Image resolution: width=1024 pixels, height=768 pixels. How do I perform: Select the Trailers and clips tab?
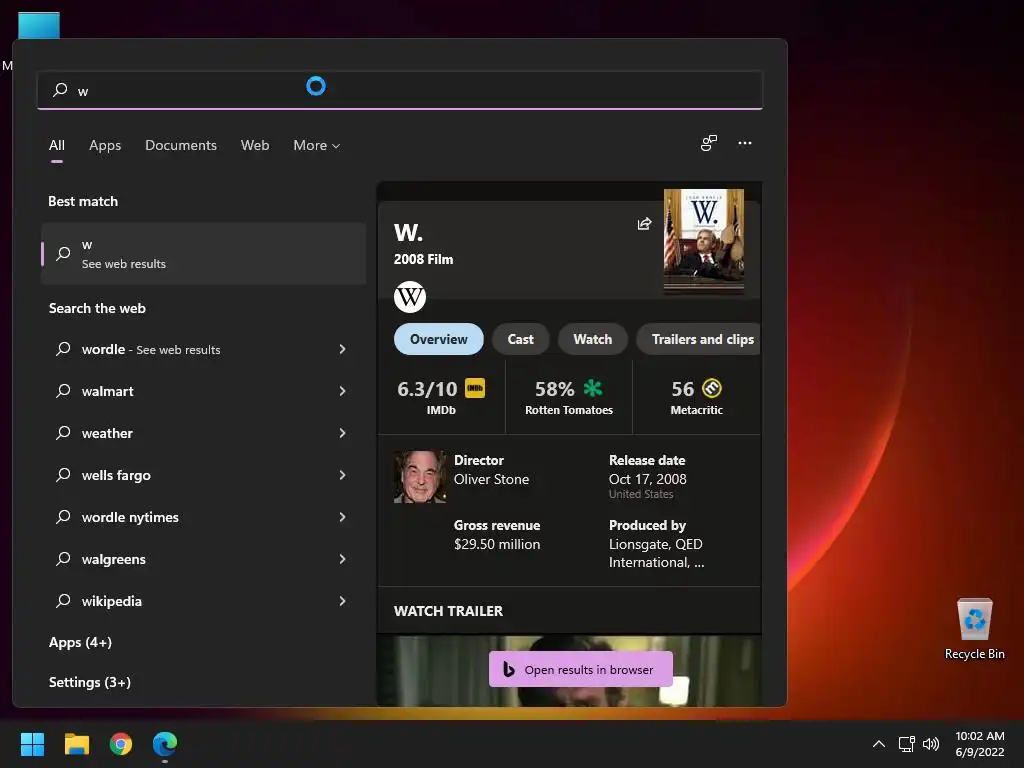pos(699,339)
